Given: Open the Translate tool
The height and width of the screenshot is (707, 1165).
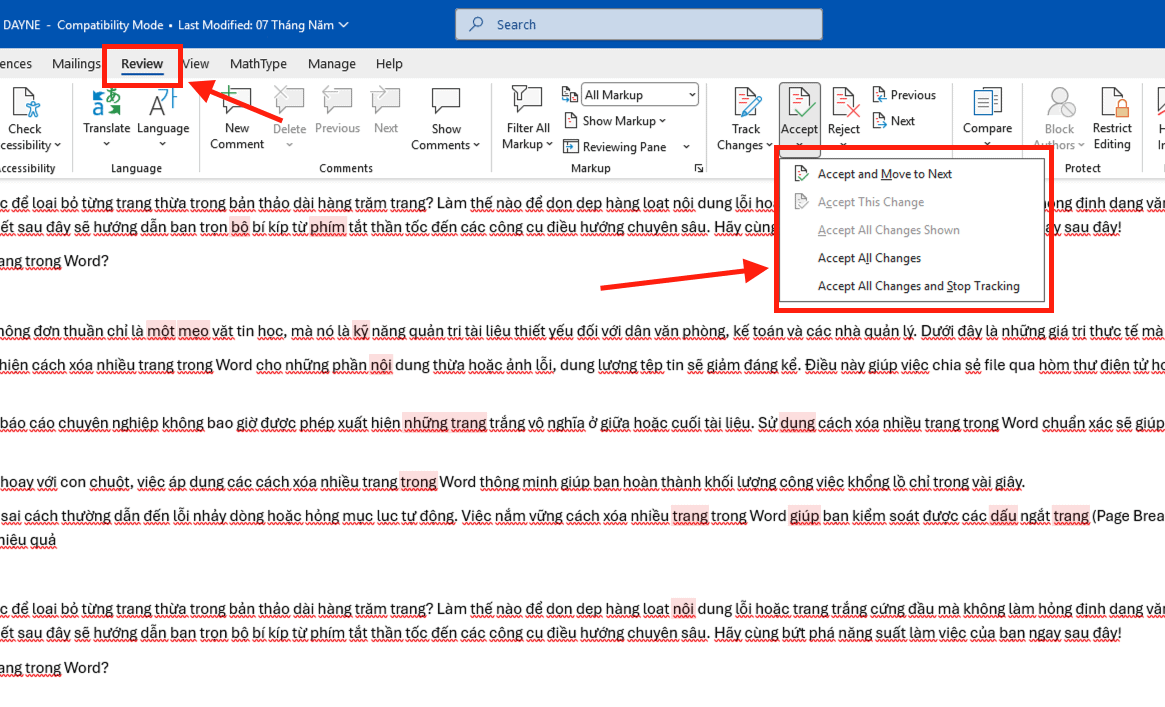Looking at the screenshot, I should click(x=106, y=117).
